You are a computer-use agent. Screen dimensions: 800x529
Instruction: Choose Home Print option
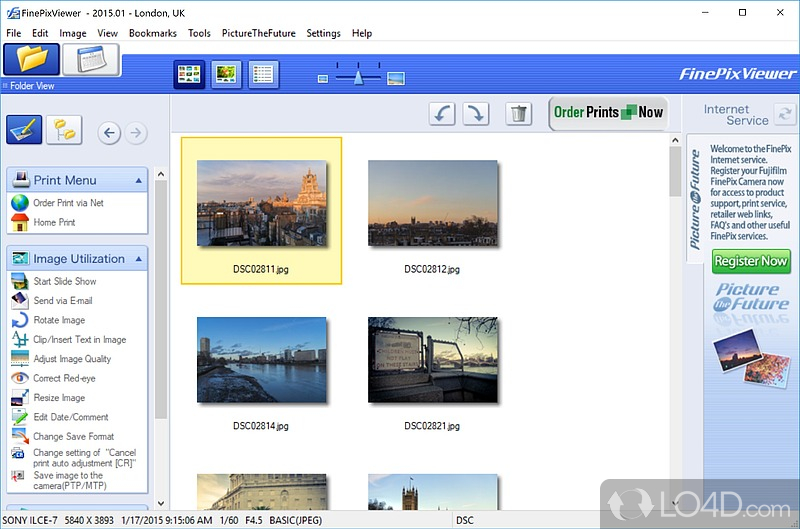[x=54, y=222]
